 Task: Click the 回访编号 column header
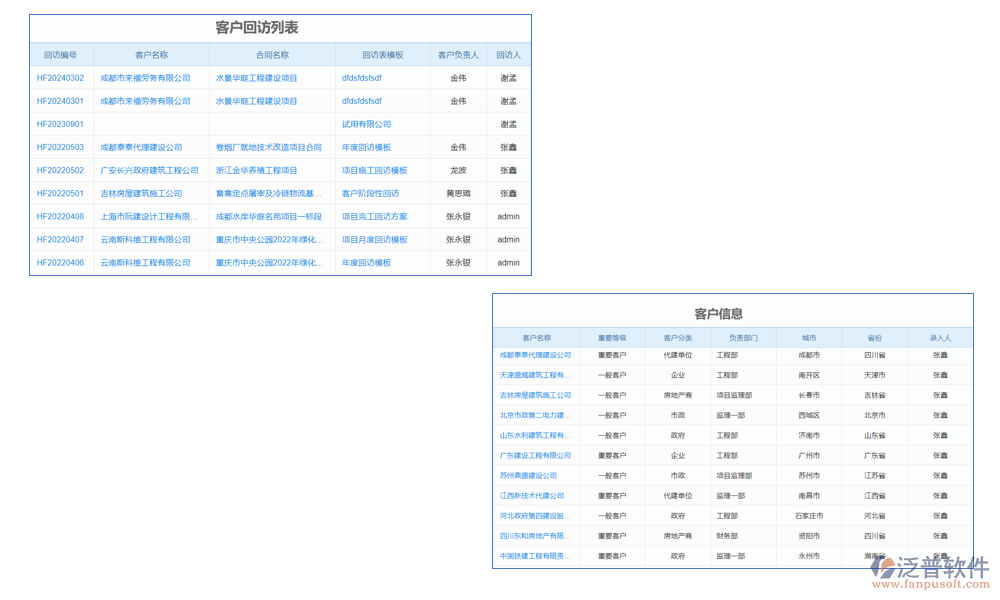(x=62, y=54)
